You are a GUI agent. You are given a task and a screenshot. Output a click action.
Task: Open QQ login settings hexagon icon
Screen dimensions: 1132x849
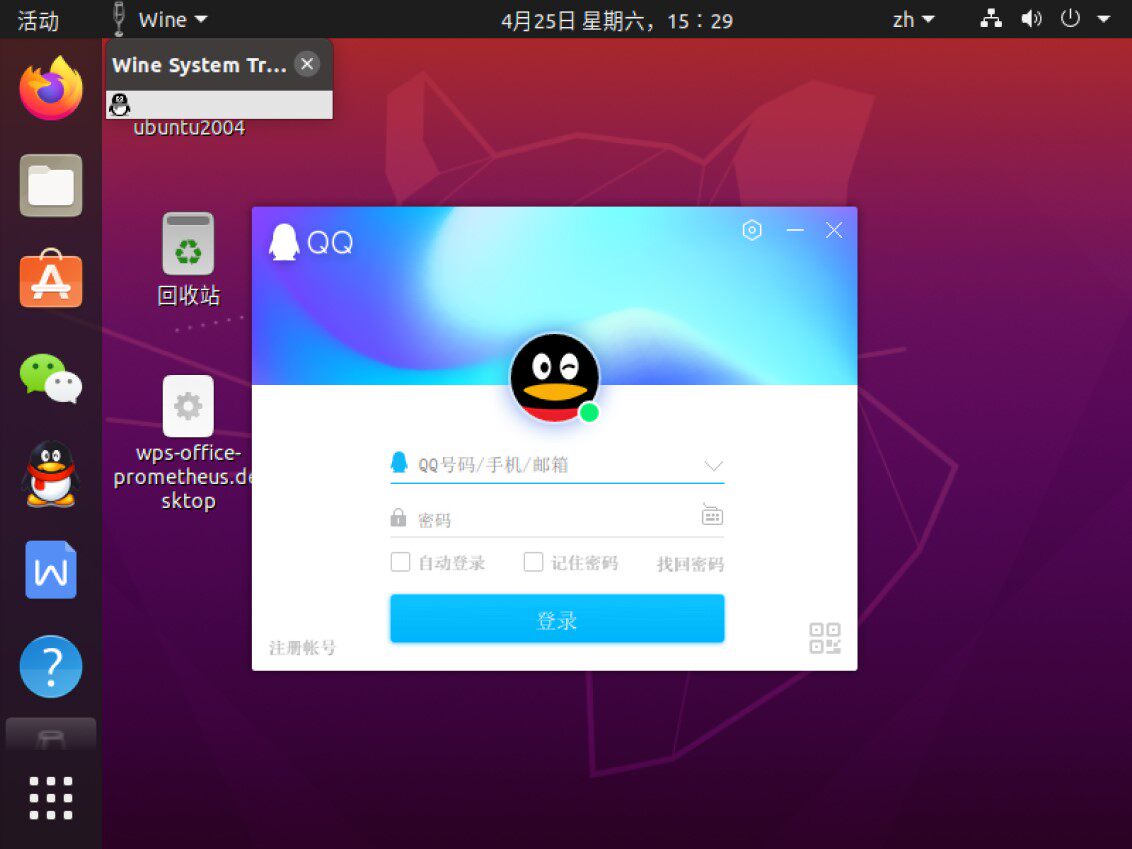click(x=752, y=230)
